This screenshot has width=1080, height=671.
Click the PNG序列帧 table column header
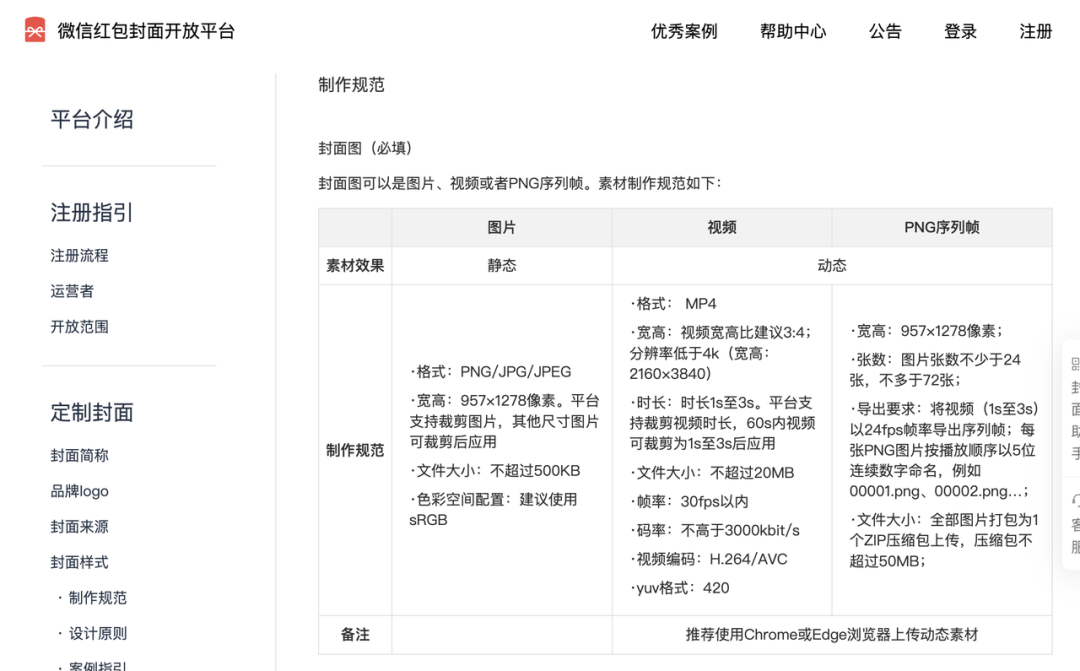click(x=942, y=227)
